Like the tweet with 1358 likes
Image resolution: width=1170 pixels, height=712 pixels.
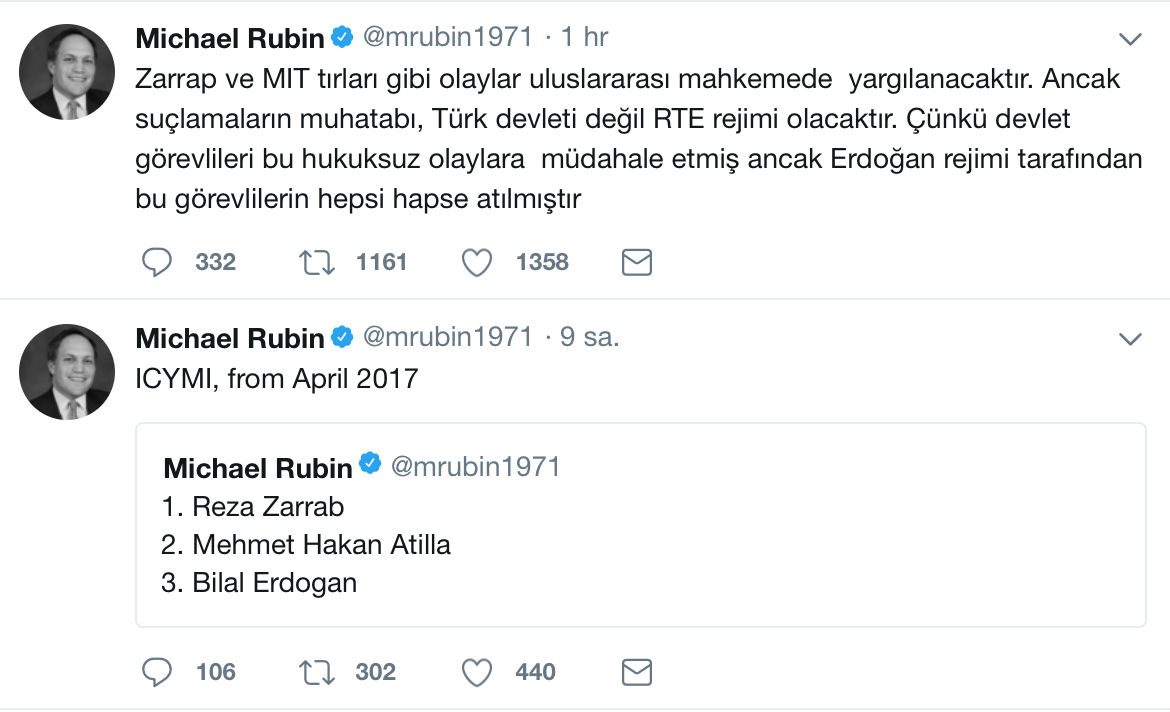[x=477, y=262]
